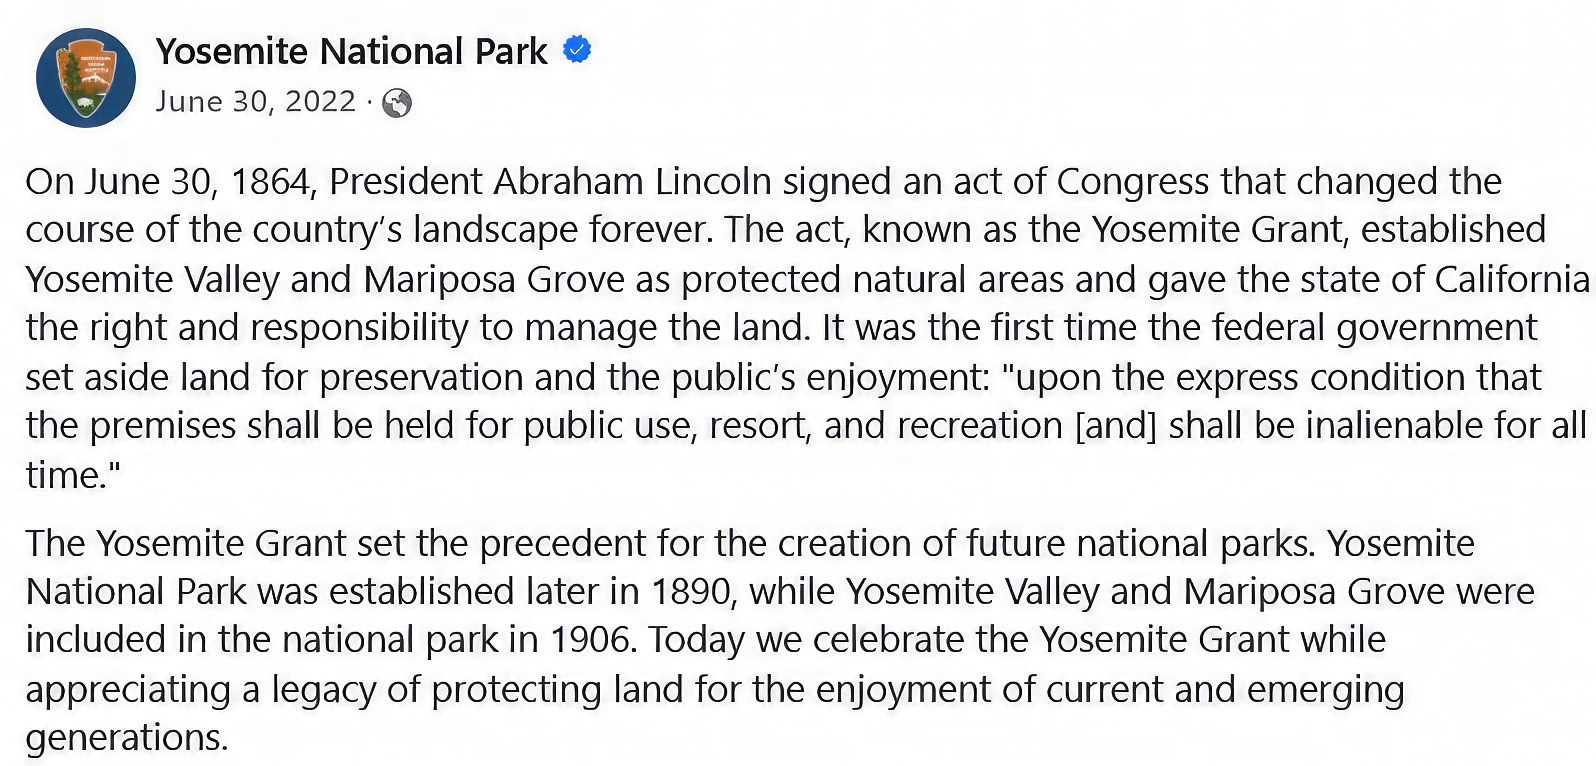The height and width of the screenshot is (766, 1596).
Task: Open the June 30, 2022 post timestamp
Action: tap(256, 102)
